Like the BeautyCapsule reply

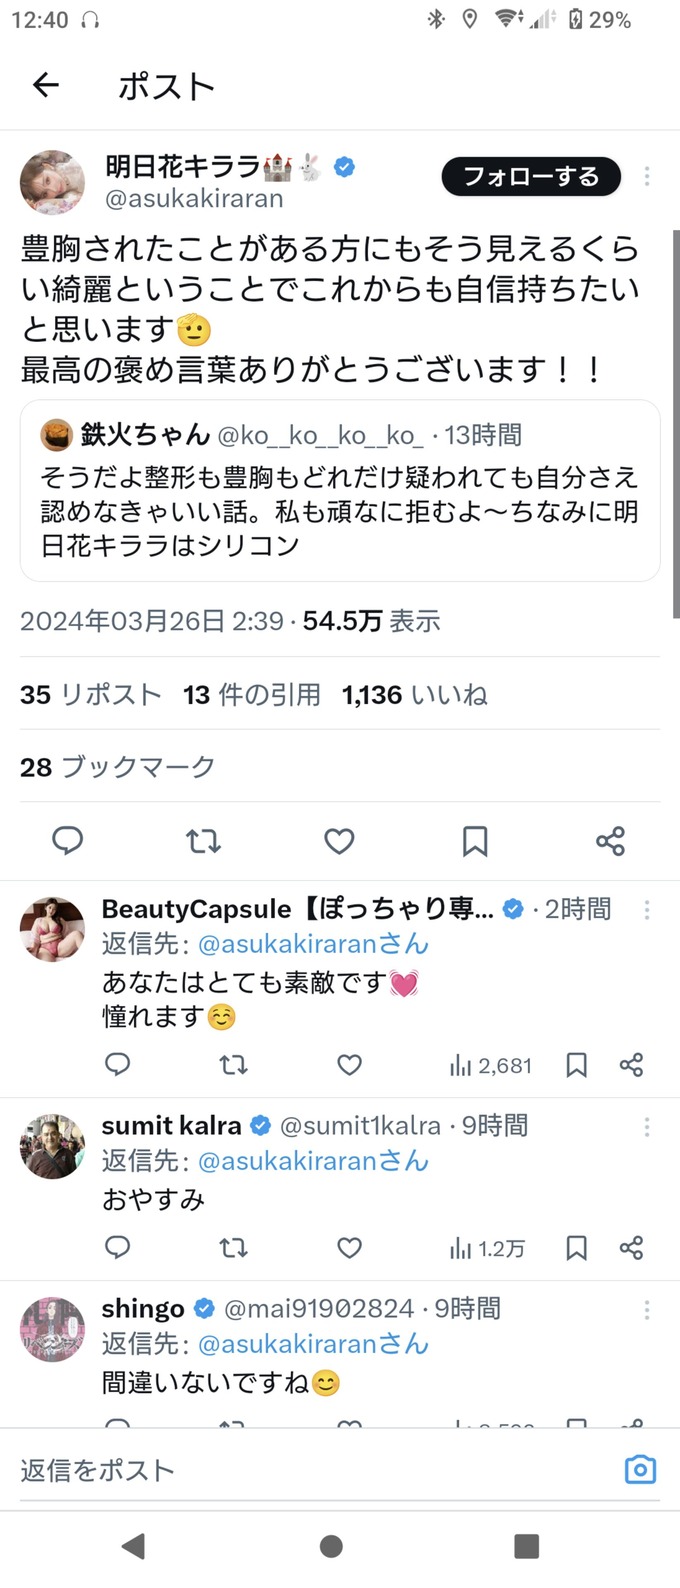point(349,1065)
